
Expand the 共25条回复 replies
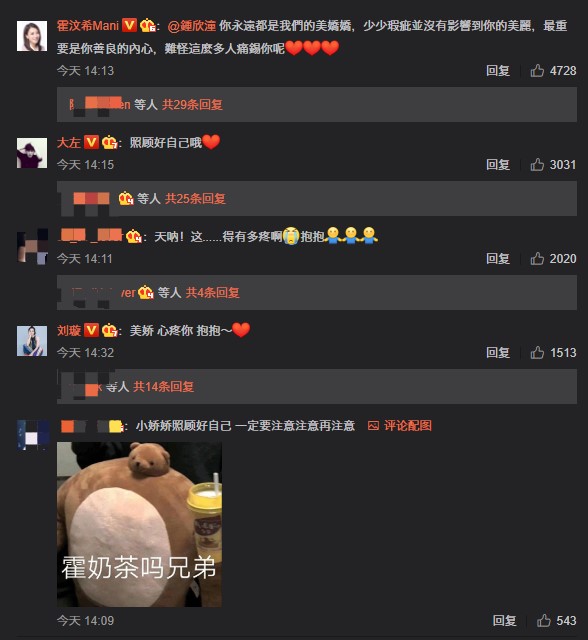(x=195, y=198)
